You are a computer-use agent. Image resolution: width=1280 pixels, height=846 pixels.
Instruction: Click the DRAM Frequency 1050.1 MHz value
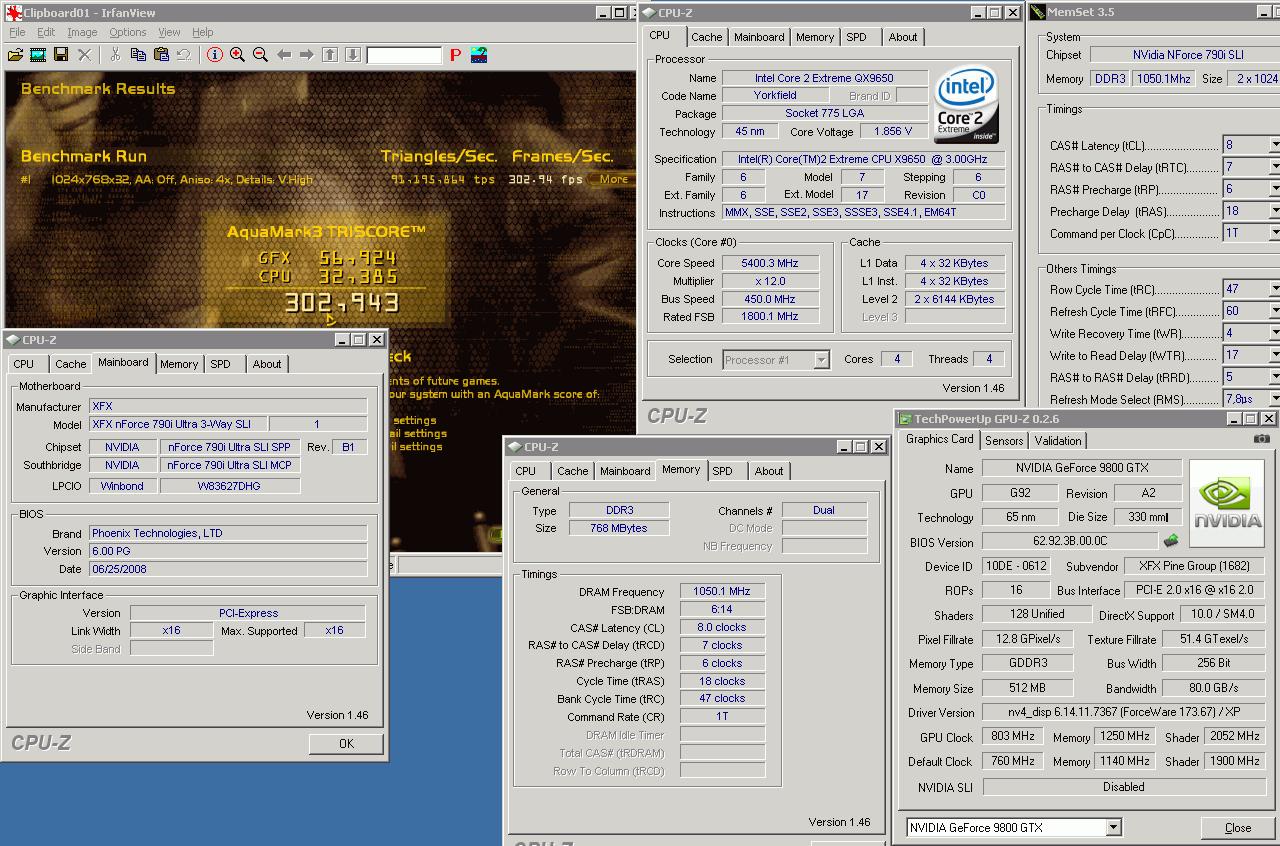[722, 592]
